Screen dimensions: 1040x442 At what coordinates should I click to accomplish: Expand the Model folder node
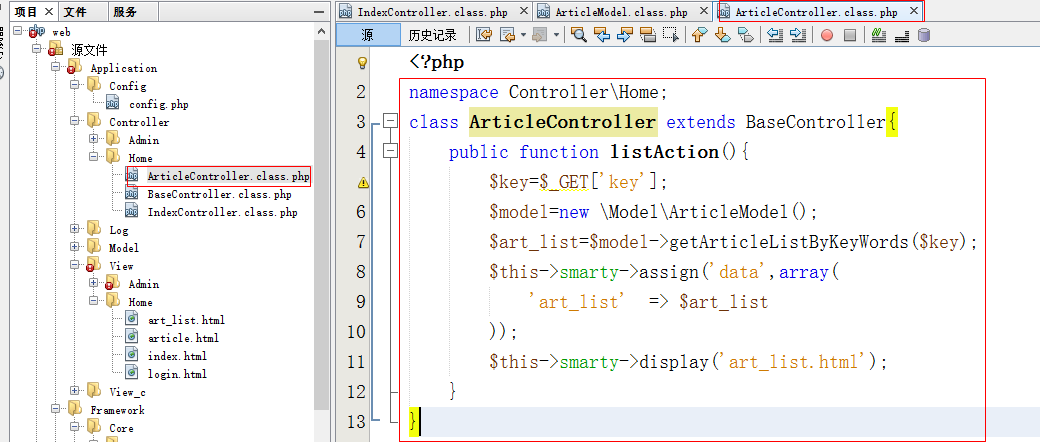pyautogui.click(x=76, y=248)
